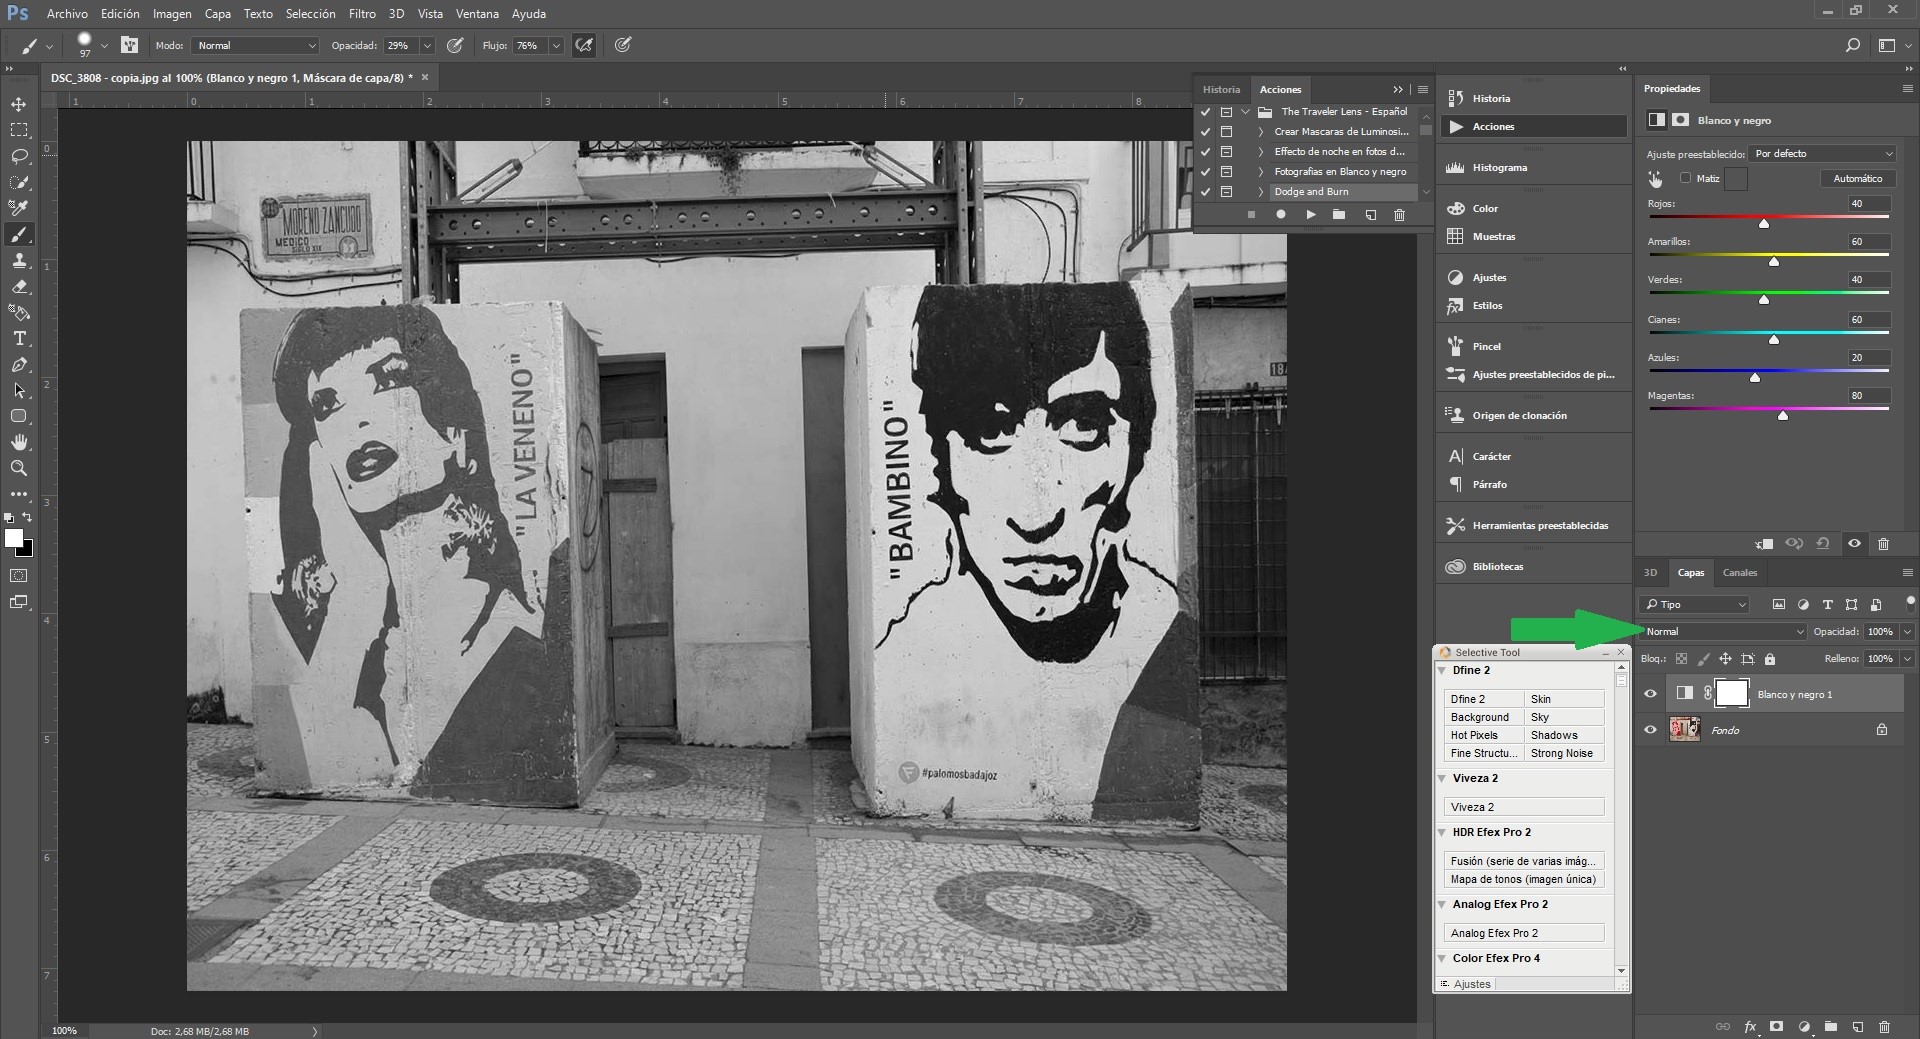Select the Lasso tool
Image resolution: width=1920 pixels, height=1039 pixels.
tap(19, 156)
